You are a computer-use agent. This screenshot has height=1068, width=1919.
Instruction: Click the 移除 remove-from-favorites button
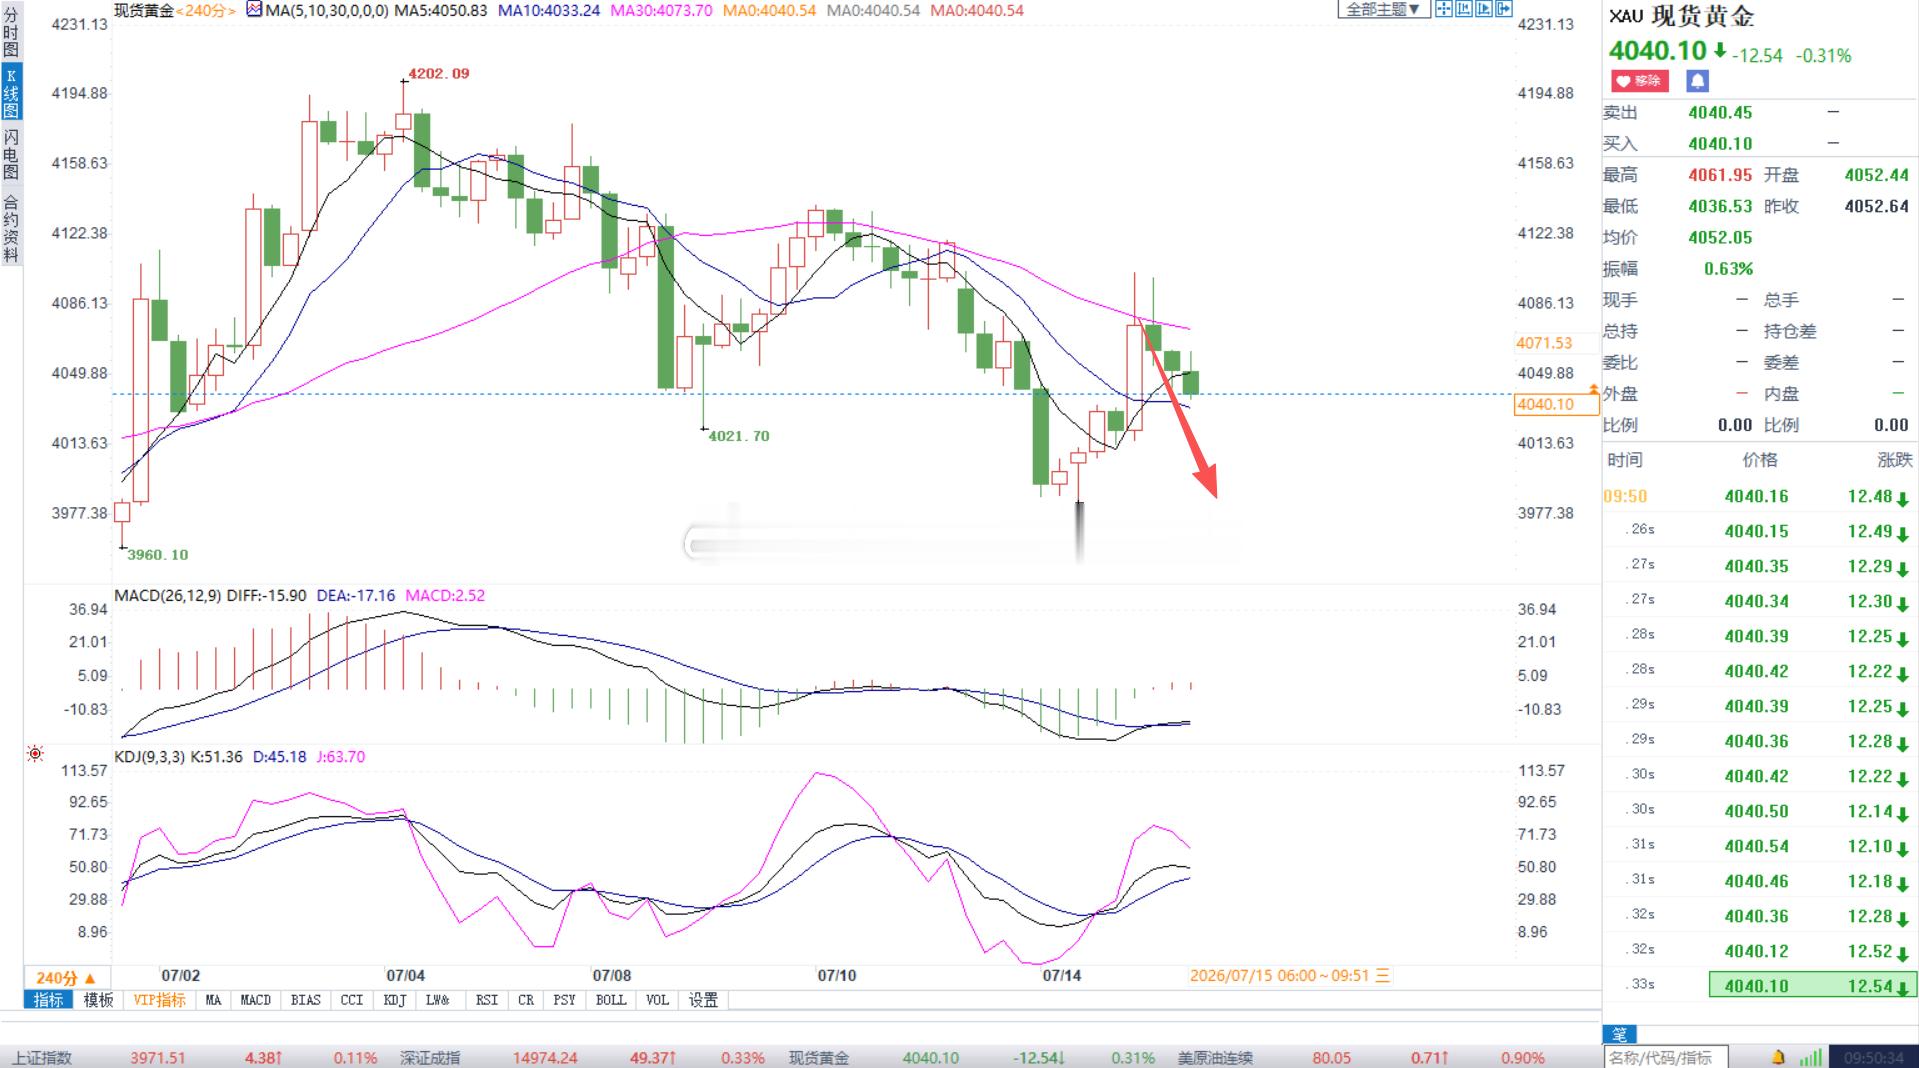[1639, 81]
